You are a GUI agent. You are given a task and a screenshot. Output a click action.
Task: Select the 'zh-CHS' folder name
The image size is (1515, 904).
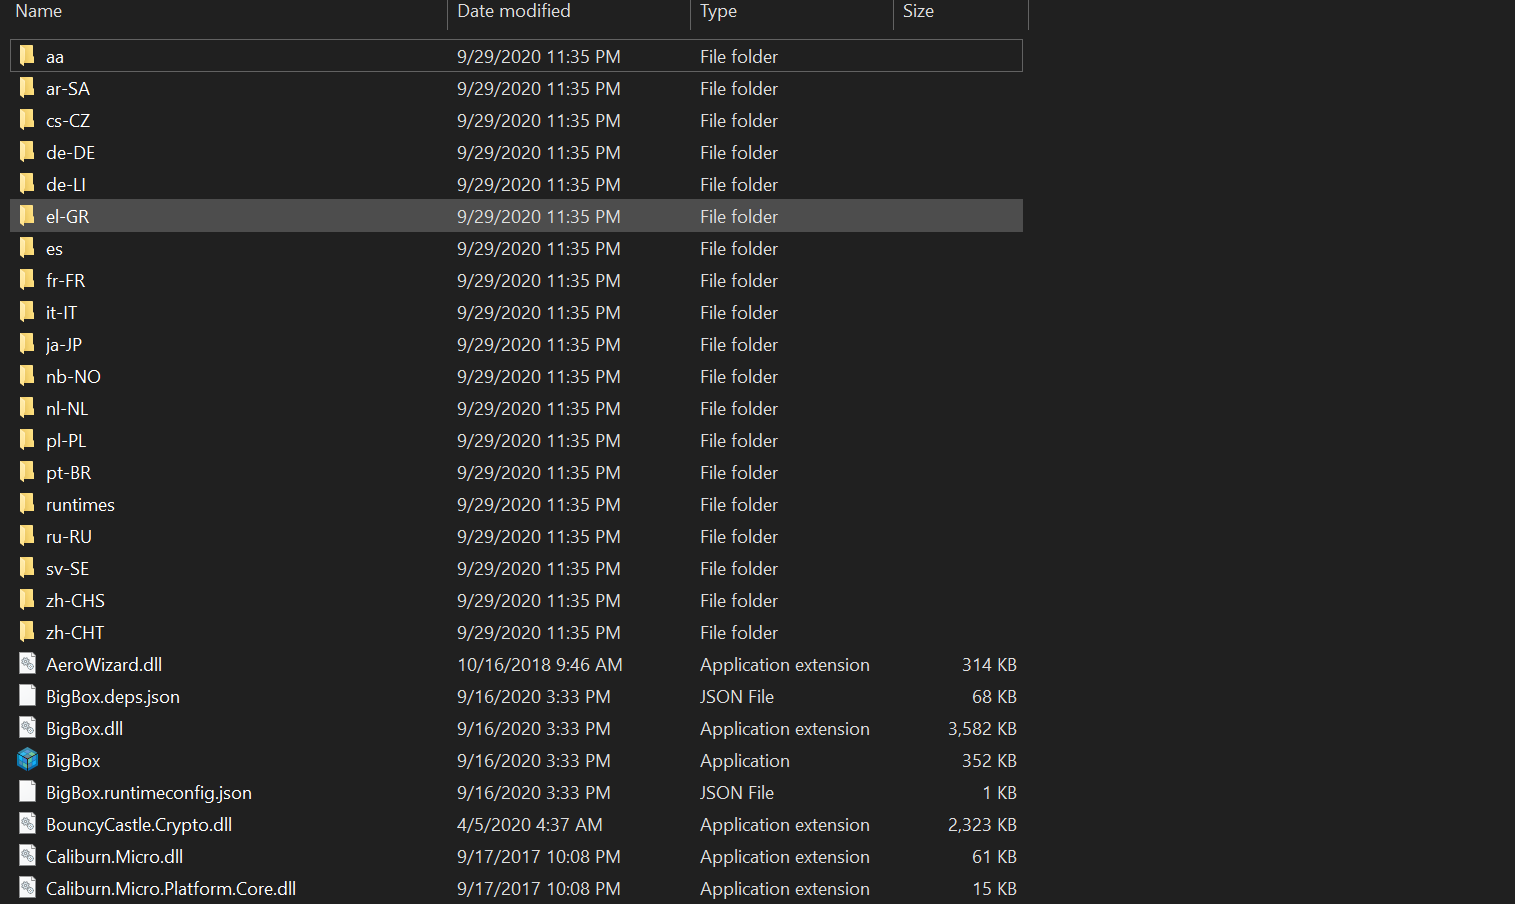(x=75, y=601)
